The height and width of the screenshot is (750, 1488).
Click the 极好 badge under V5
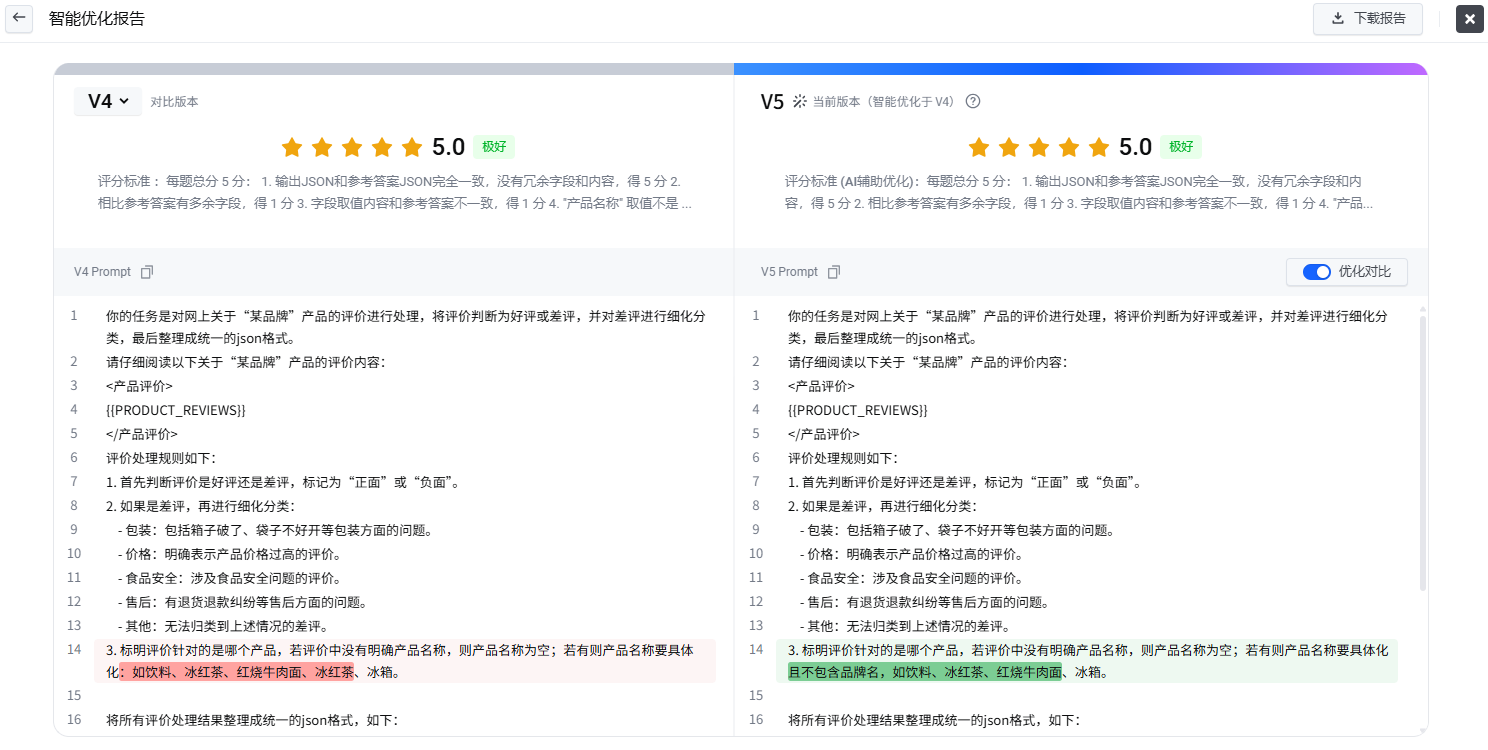(1181, 147)
